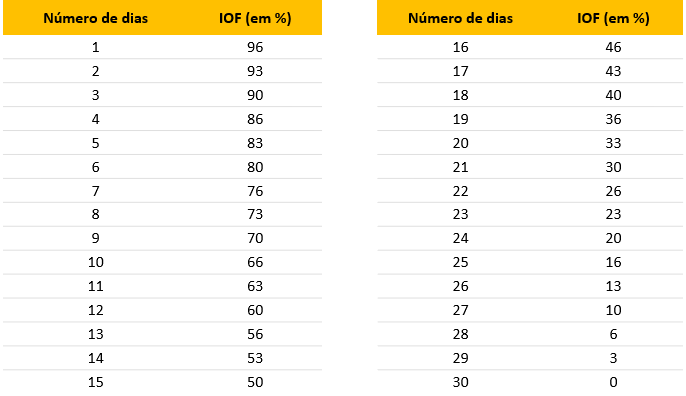Select the cell with IOF value 96

click(255, 47)
